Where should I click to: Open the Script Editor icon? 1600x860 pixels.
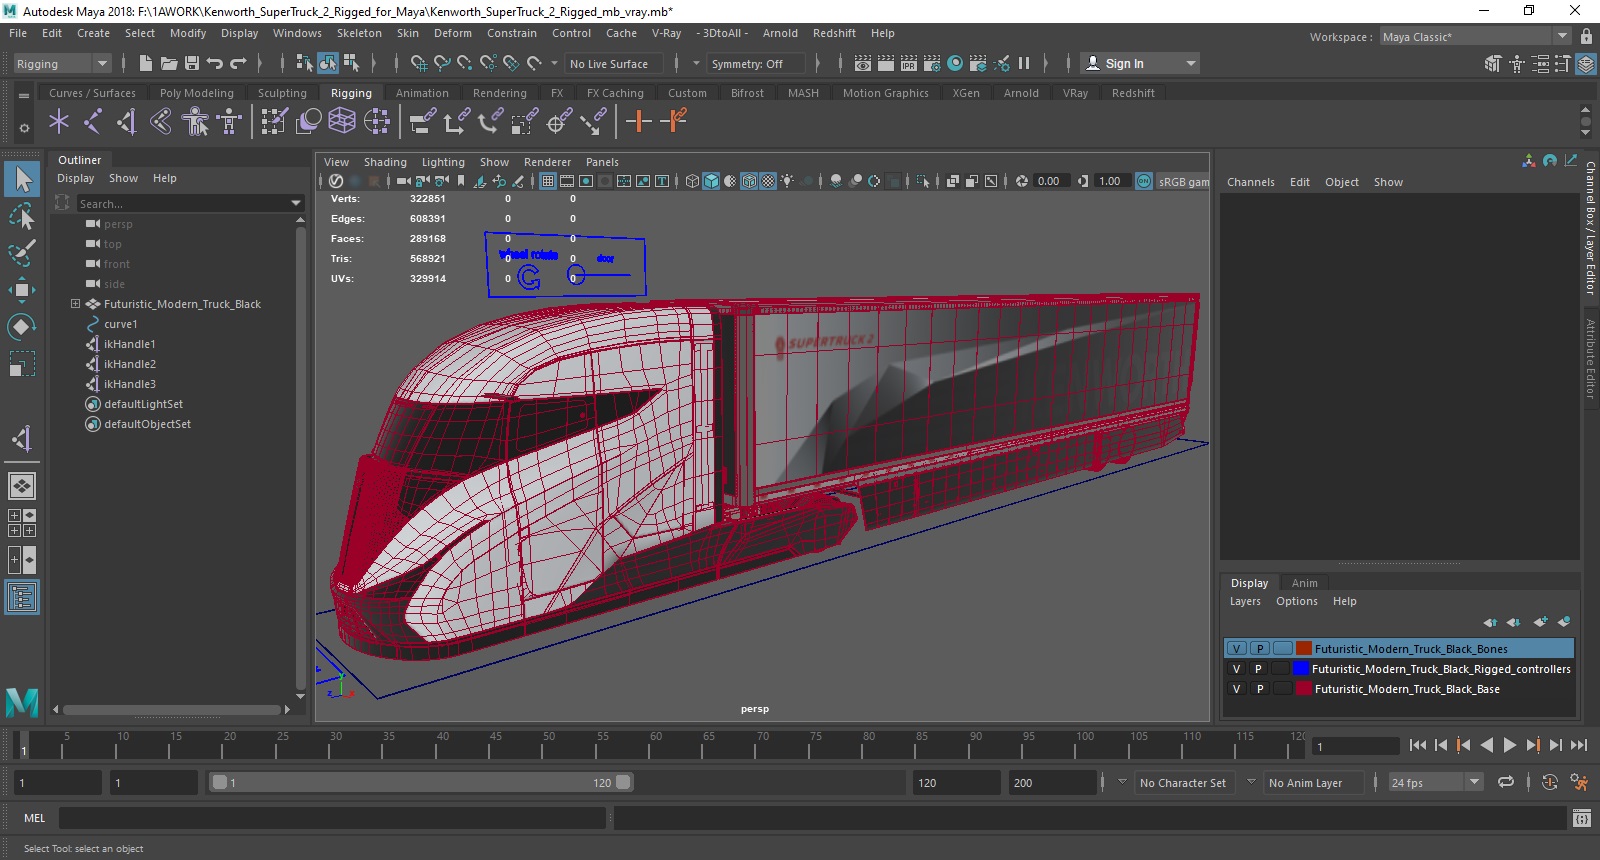1581,818
